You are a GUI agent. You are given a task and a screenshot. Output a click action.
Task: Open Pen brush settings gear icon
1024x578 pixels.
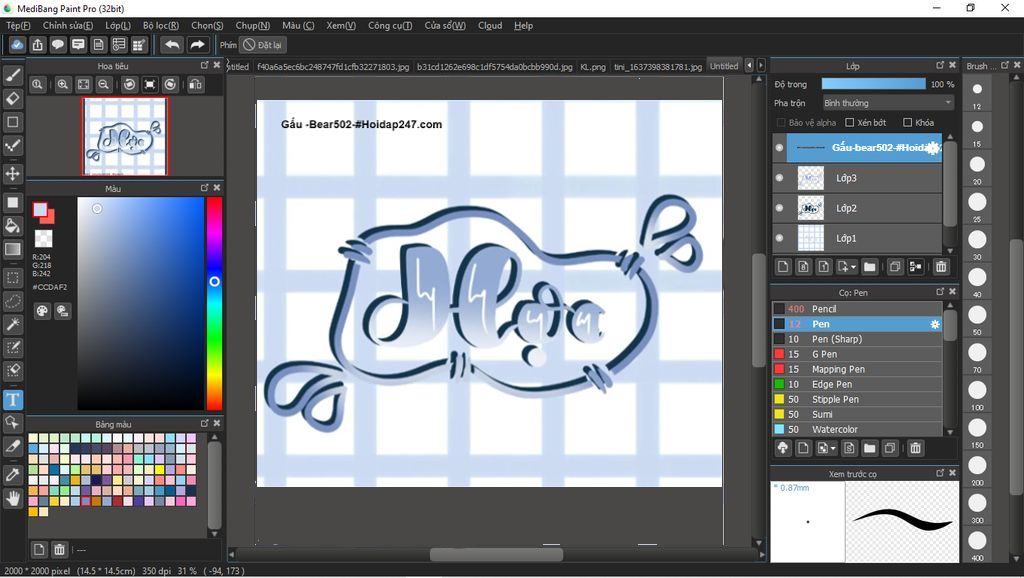tap(935, 324)
